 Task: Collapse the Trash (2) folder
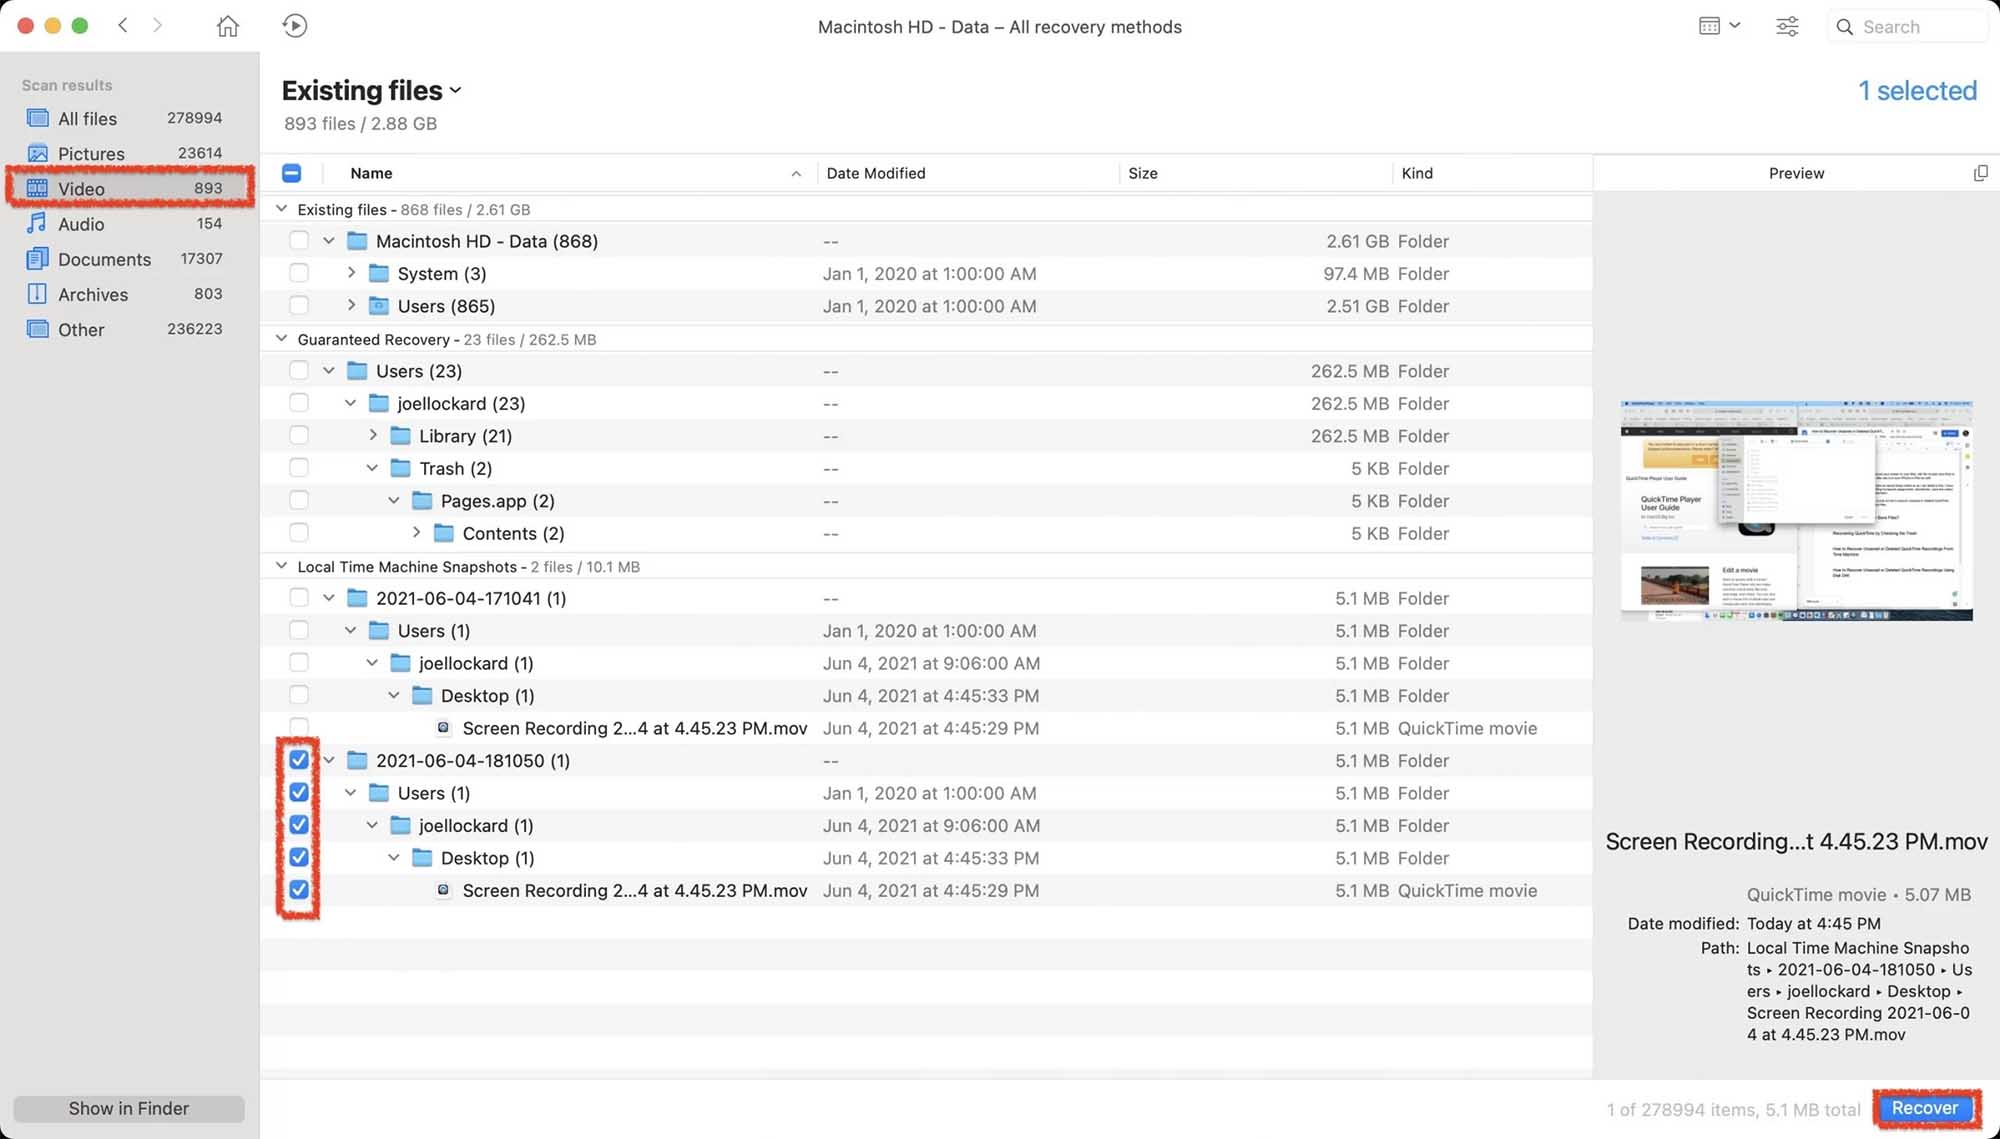(372, 468)
